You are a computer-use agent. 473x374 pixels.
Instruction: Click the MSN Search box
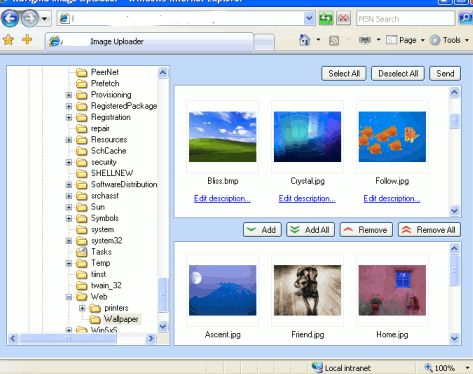click(x=405, y=19)
